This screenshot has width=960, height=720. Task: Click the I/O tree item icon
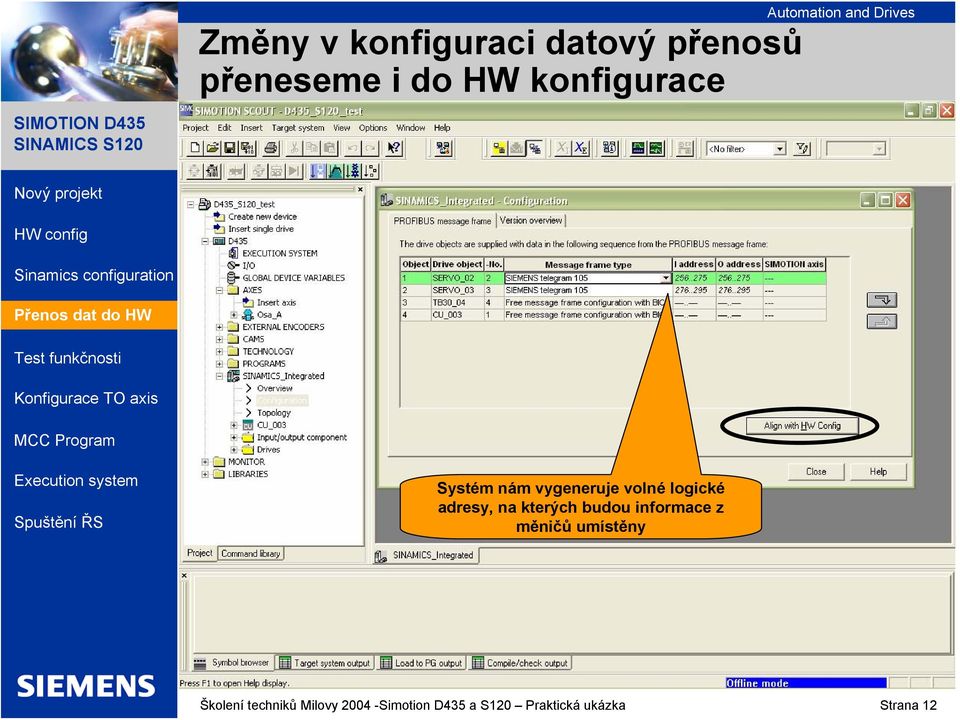tap(233, 265)
